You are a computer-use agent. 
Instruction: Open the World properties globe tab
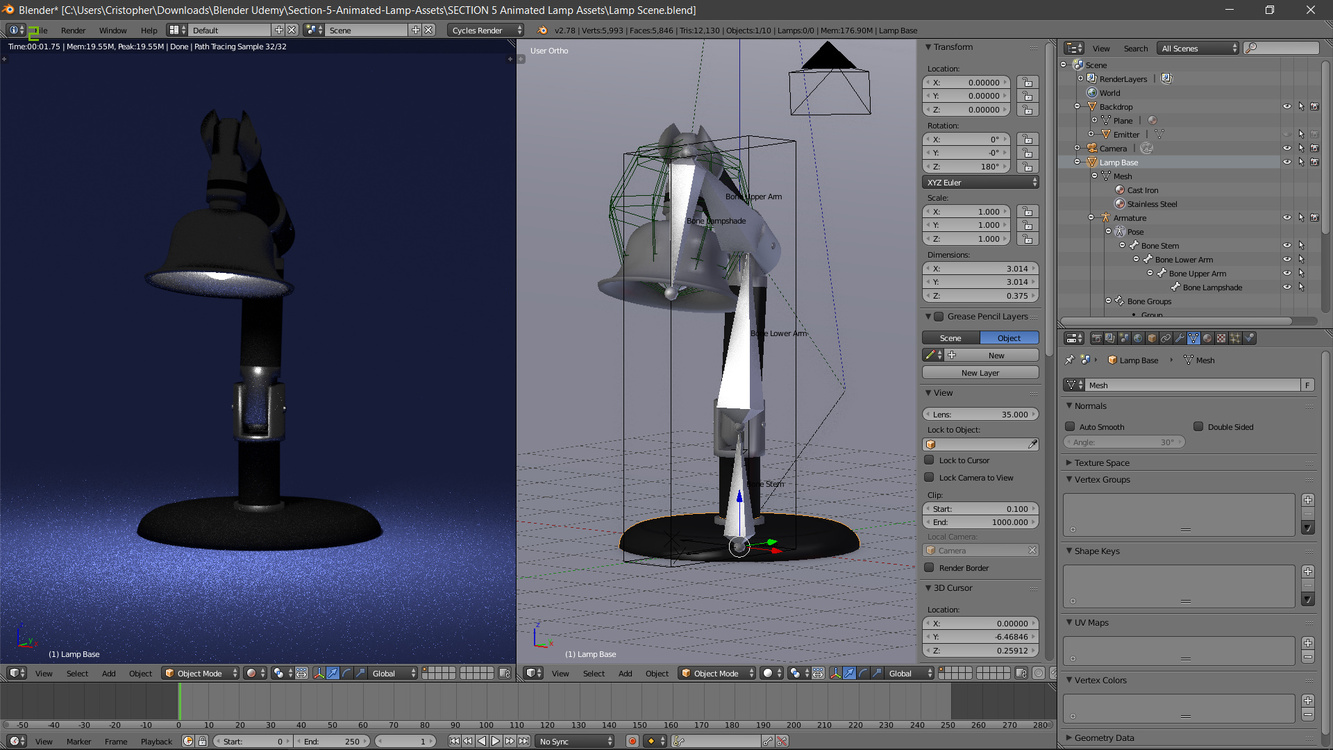coord(1138,338)
